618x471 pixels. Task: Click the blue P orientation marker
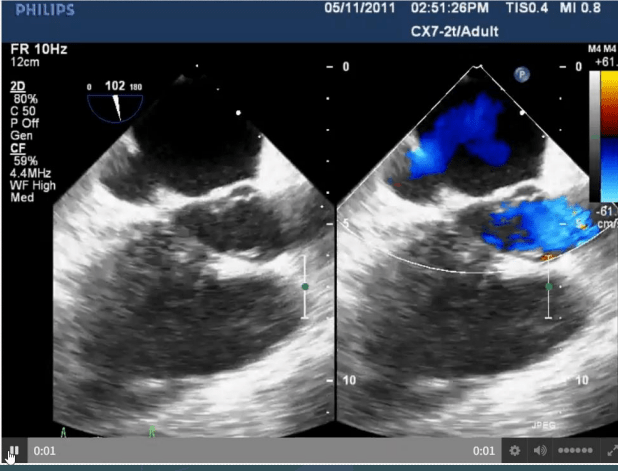click(x=521, y=73)
